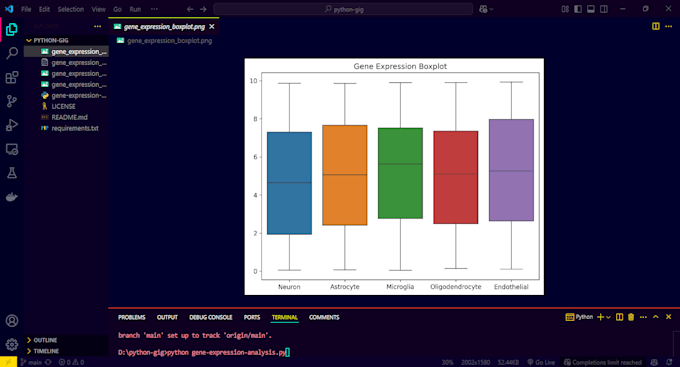Viewport: 680px width, 367px height.
Task: Open the Extensions view in the activity bar
Action: pos(12,78)
